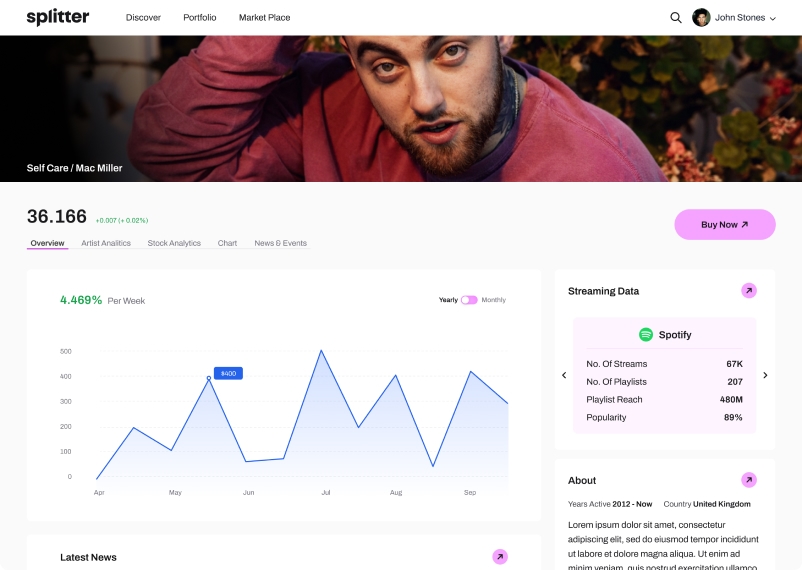Viewport: 802px width, 570px height.
Task: Show previous streaming platform
Action: coord(564,375)
